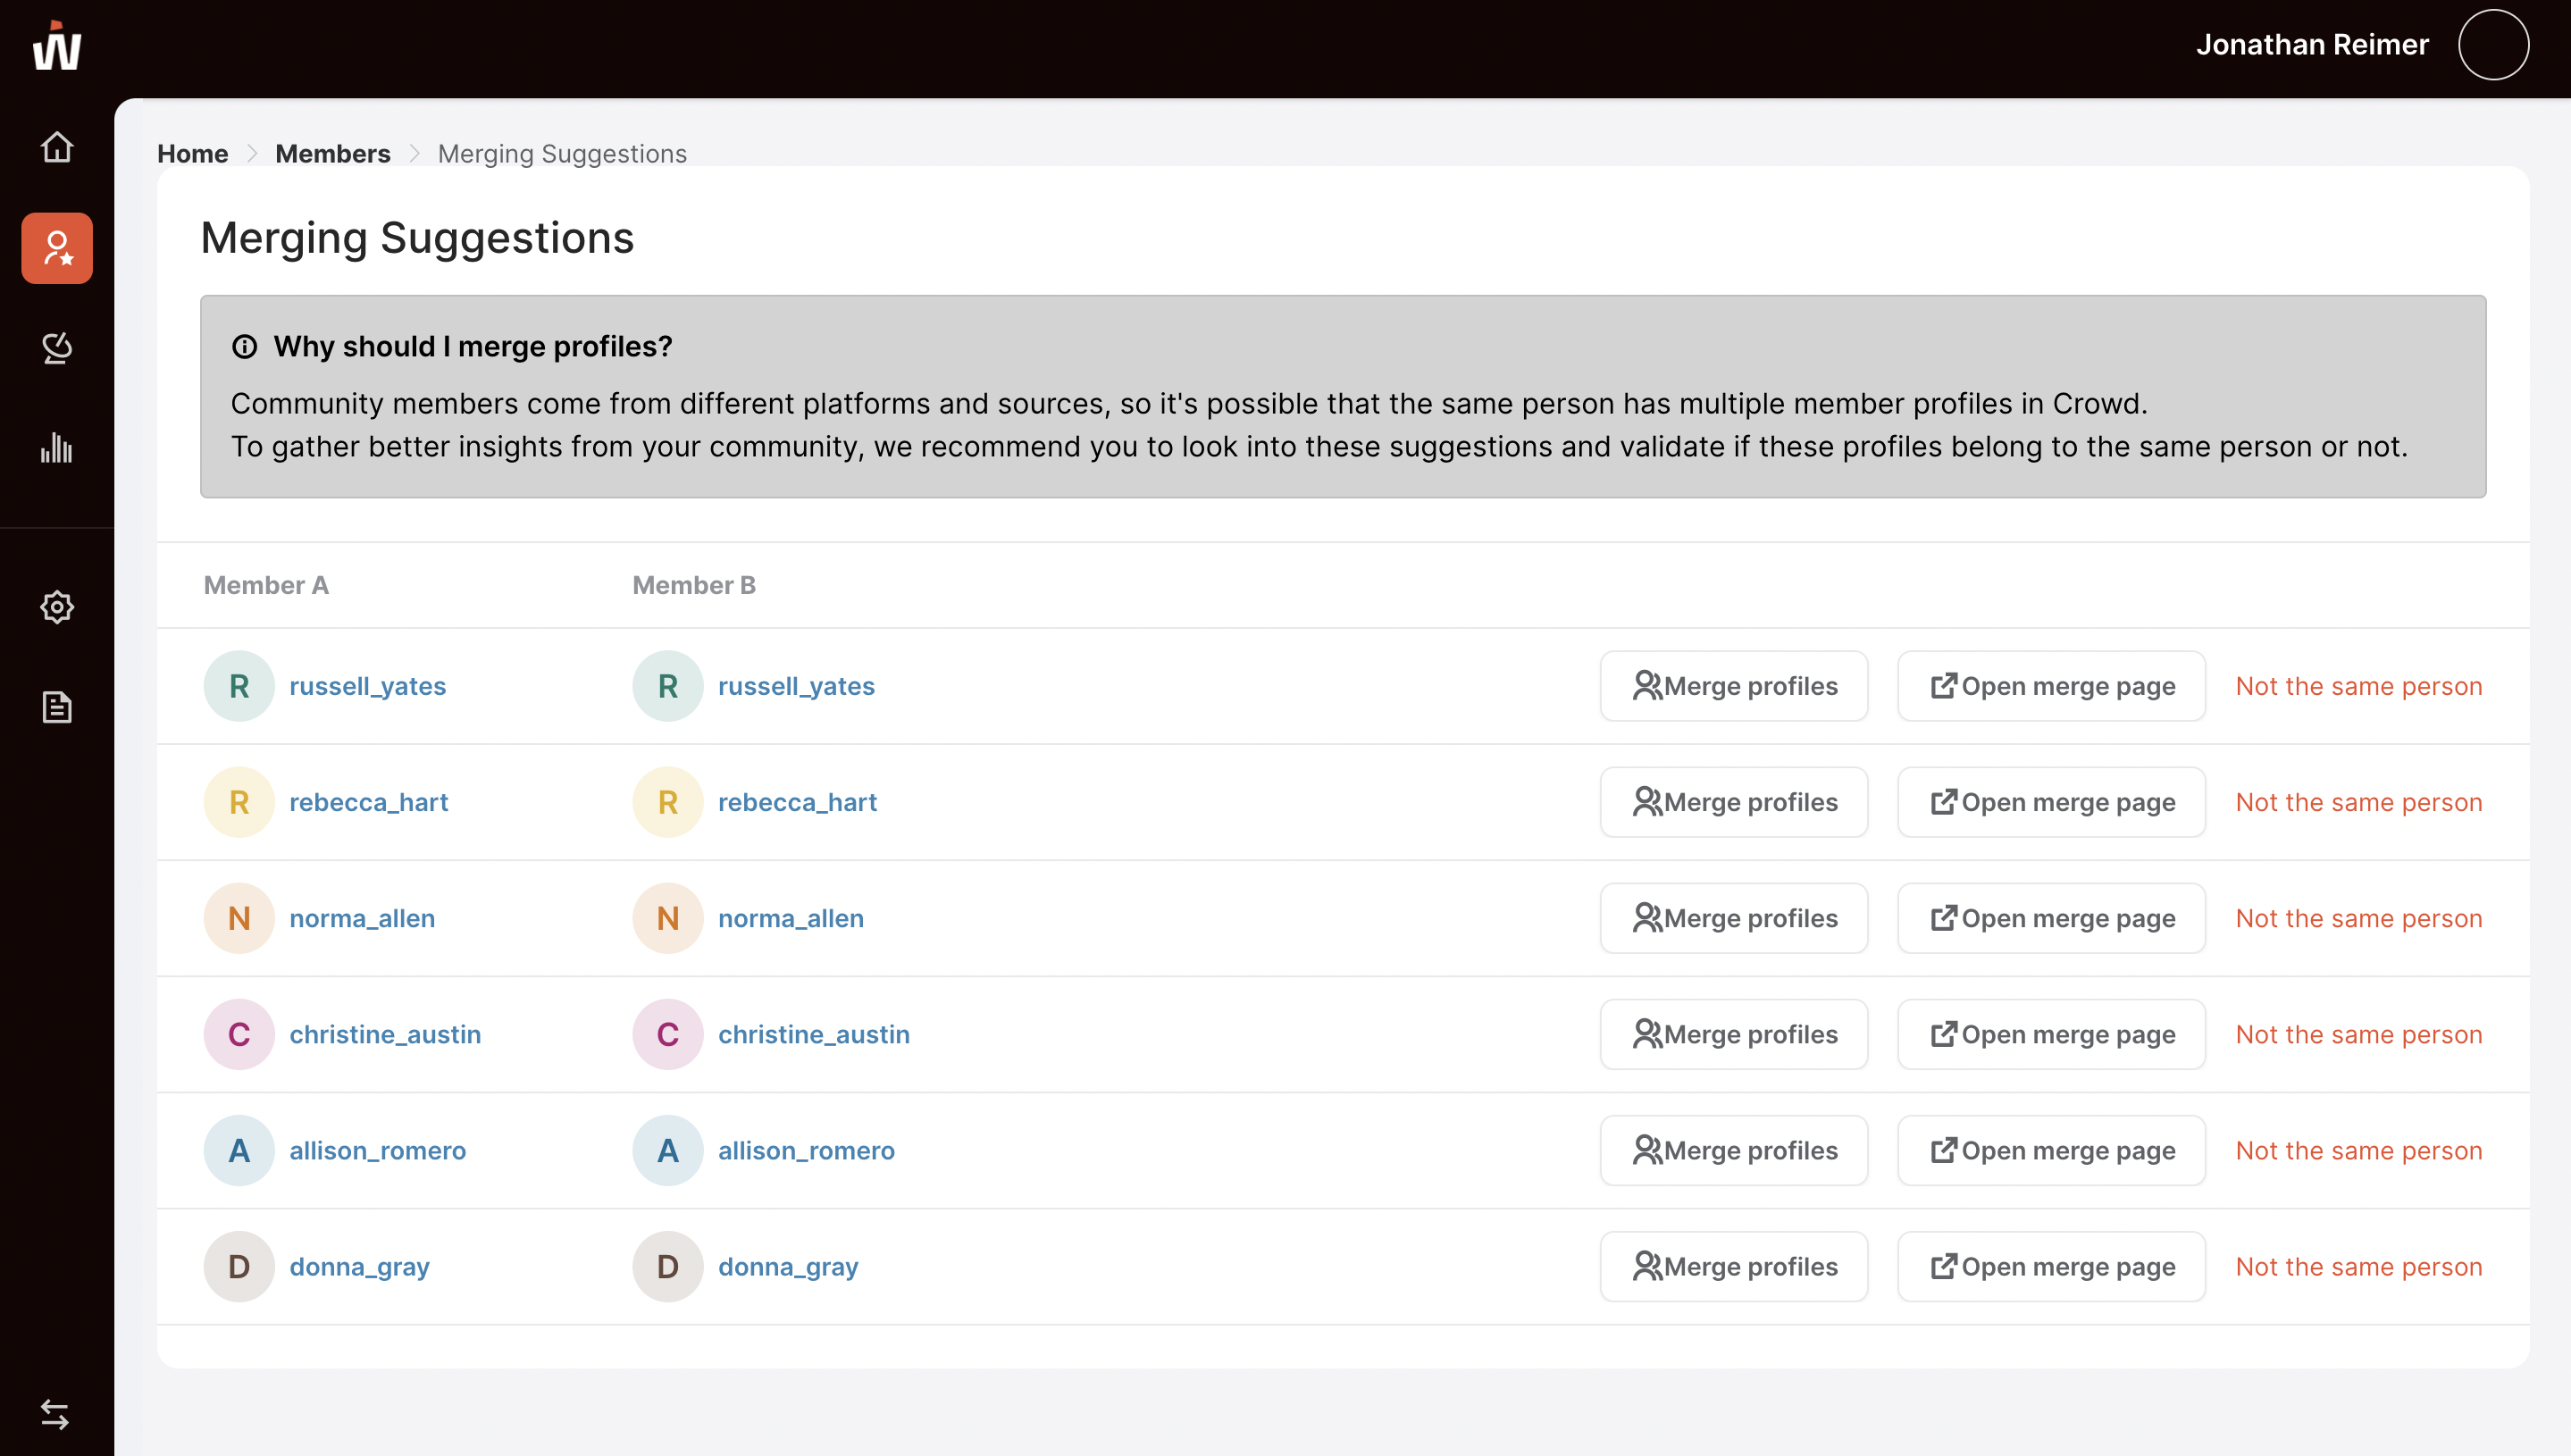Screen dimensions: 2571x1456
Task: Click the collapse sidebar arrows icon
Action: pos(55,1414)
